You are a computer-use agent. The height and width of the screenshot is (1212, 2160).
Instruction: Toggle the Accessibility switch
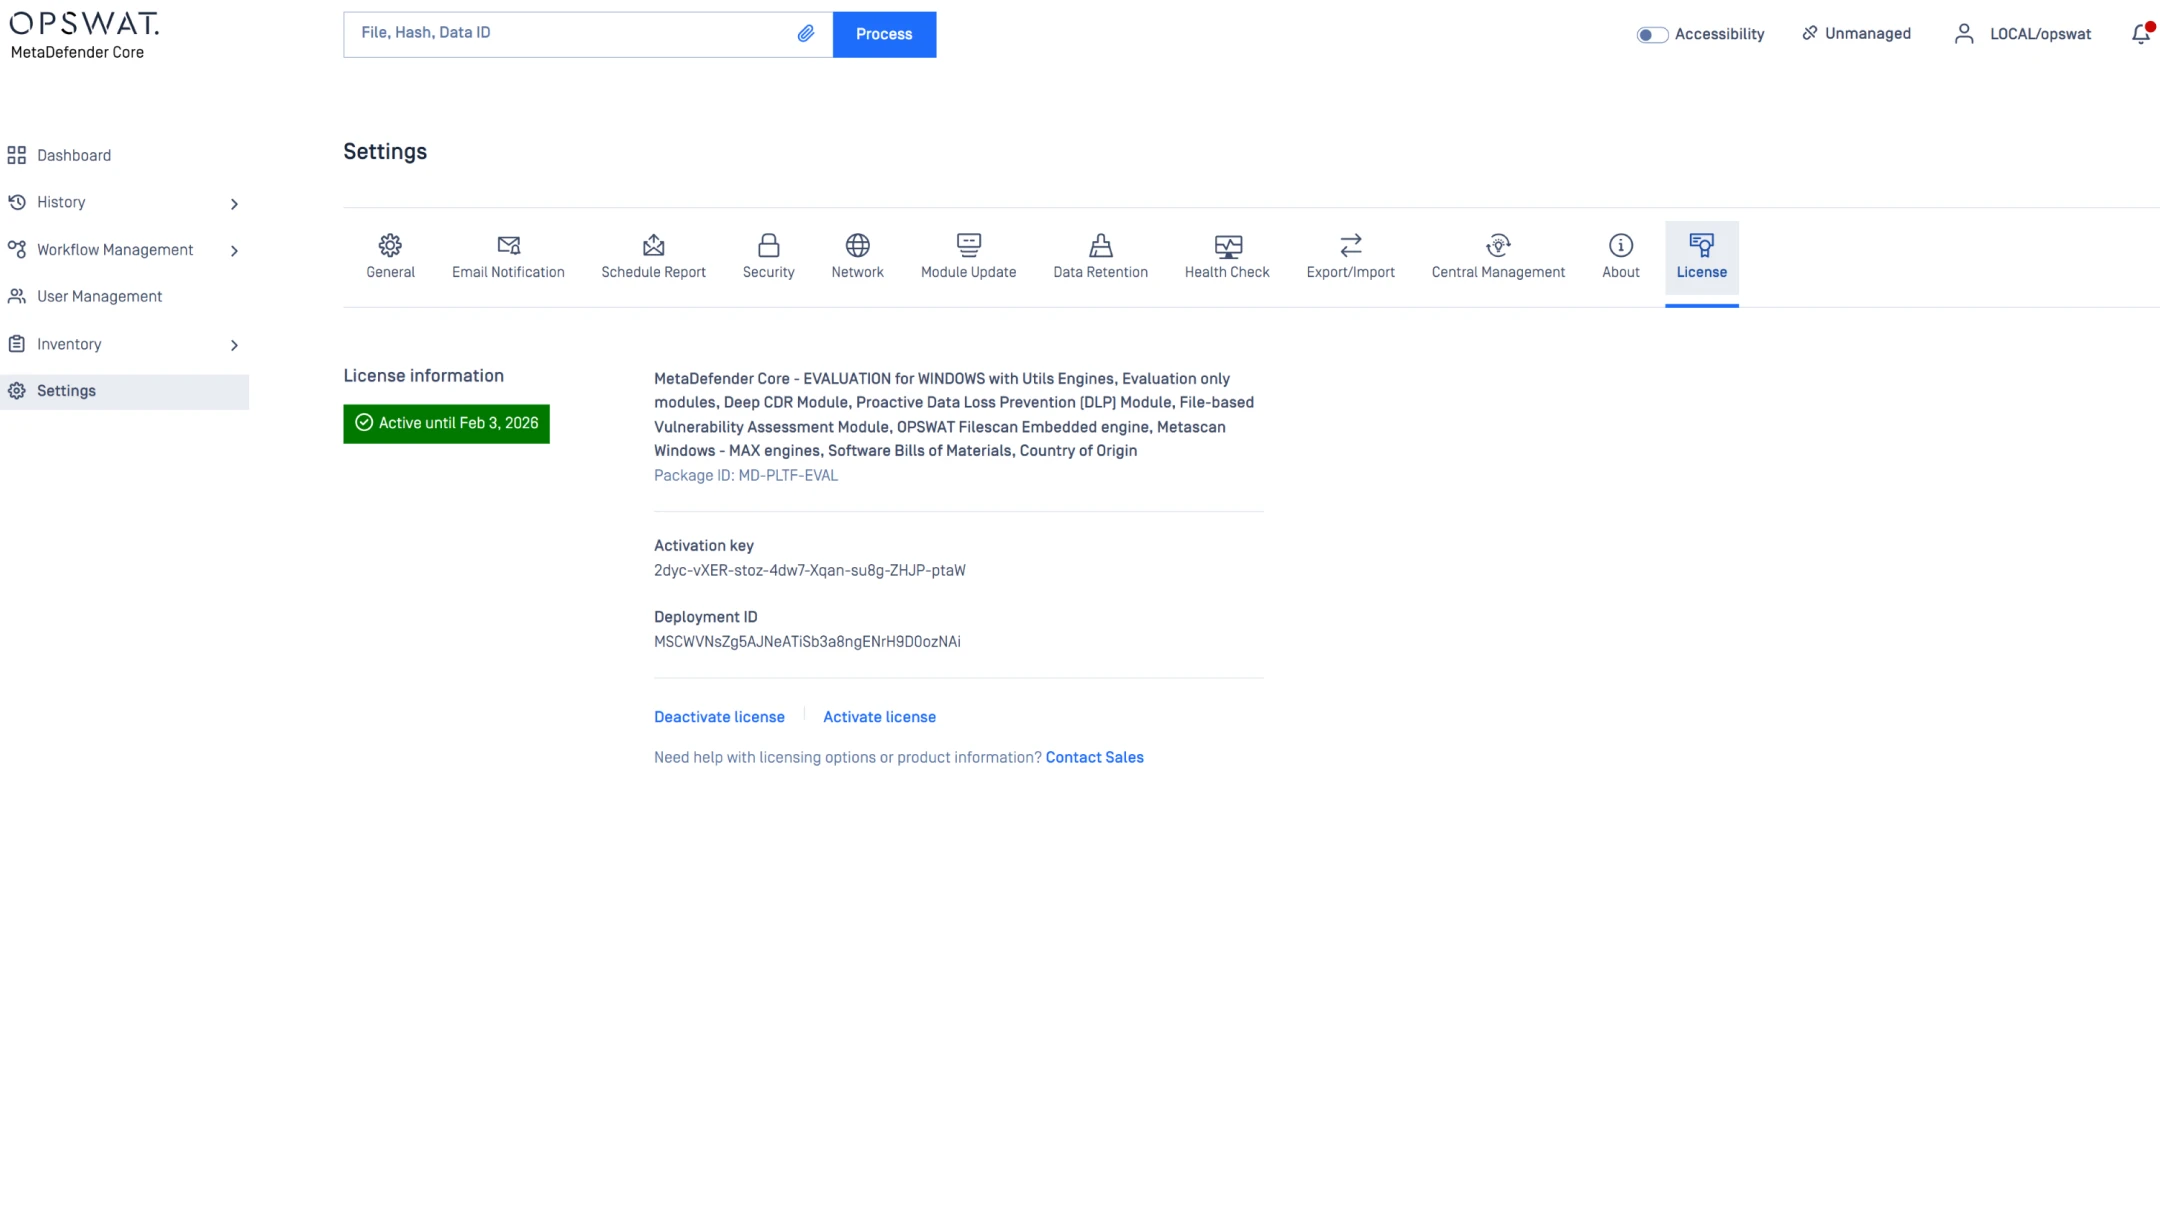point(1651,35)
